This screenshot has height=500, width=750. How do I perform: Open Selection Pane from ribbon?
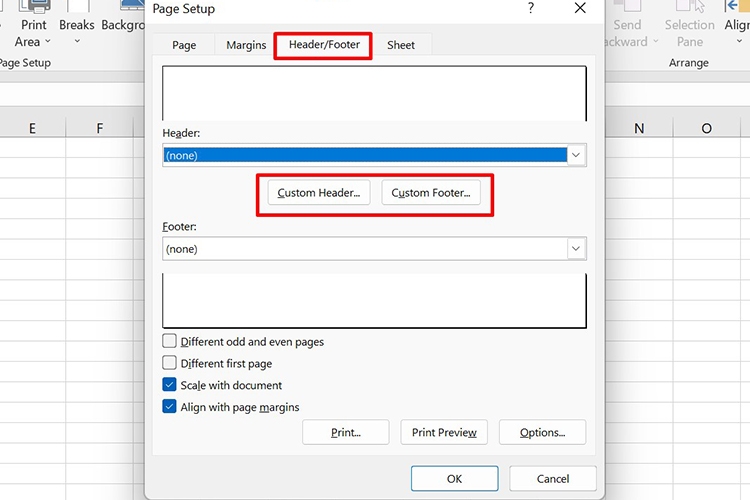click(x=689, y=26)
